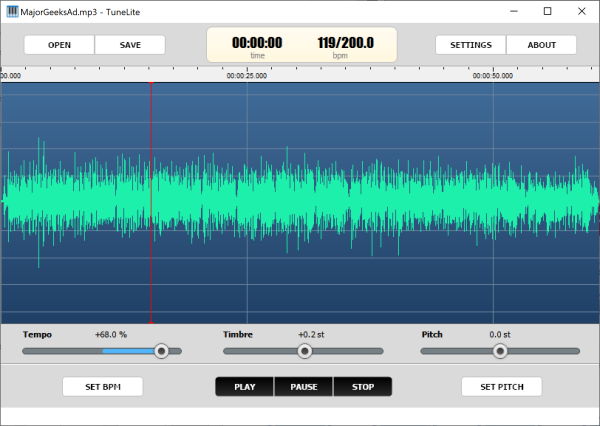The height and width of the screenshot is (426, 600).
Task: Click the elapsed time display 00:00:00
Action: point(257,43)
